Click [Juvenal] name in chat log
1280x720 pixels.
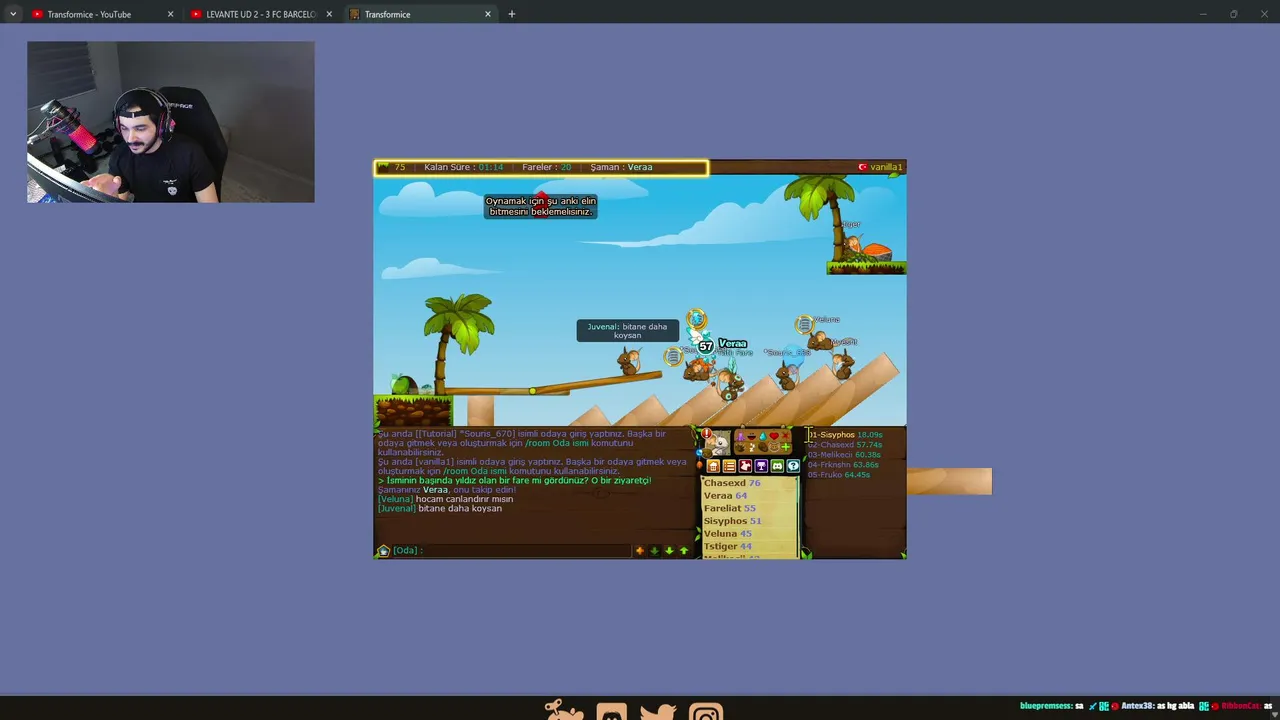click(x=397, y=508)
